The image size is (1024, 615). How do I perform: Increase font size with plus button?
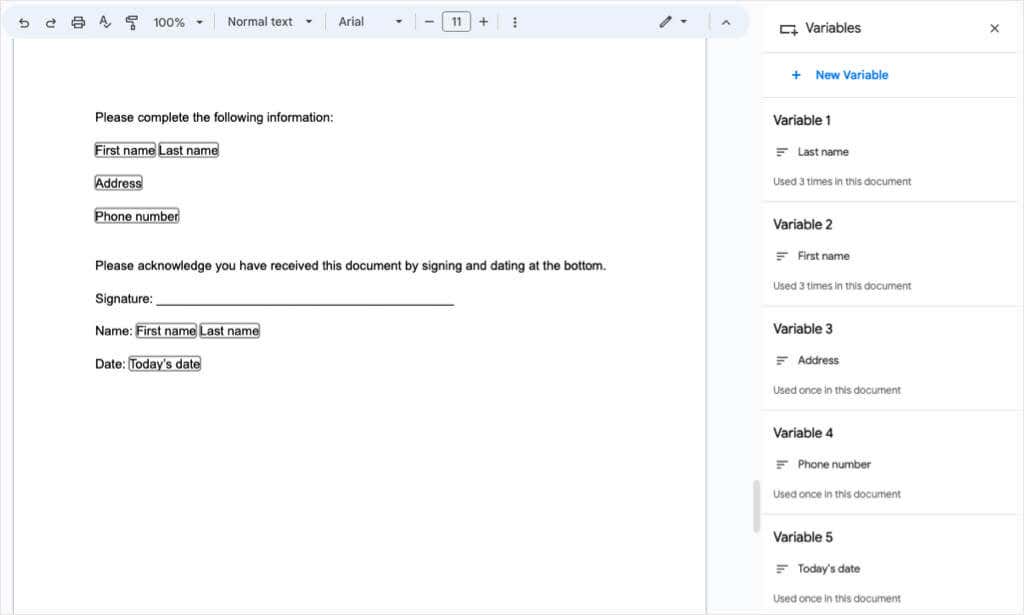483,22
